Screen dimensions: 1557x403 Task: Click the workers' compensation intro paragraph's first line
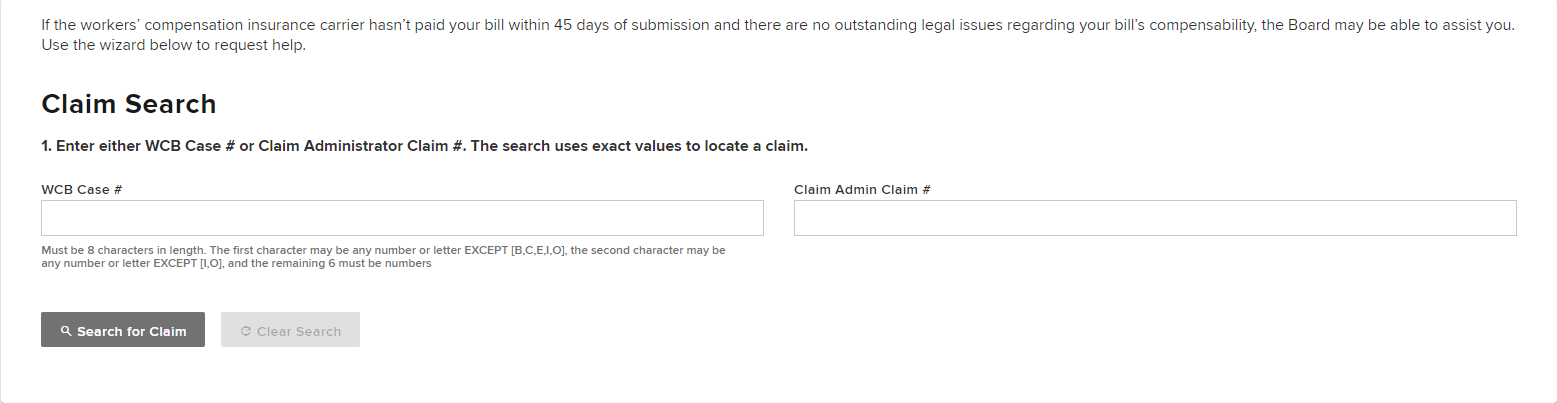tap(500, 25)
